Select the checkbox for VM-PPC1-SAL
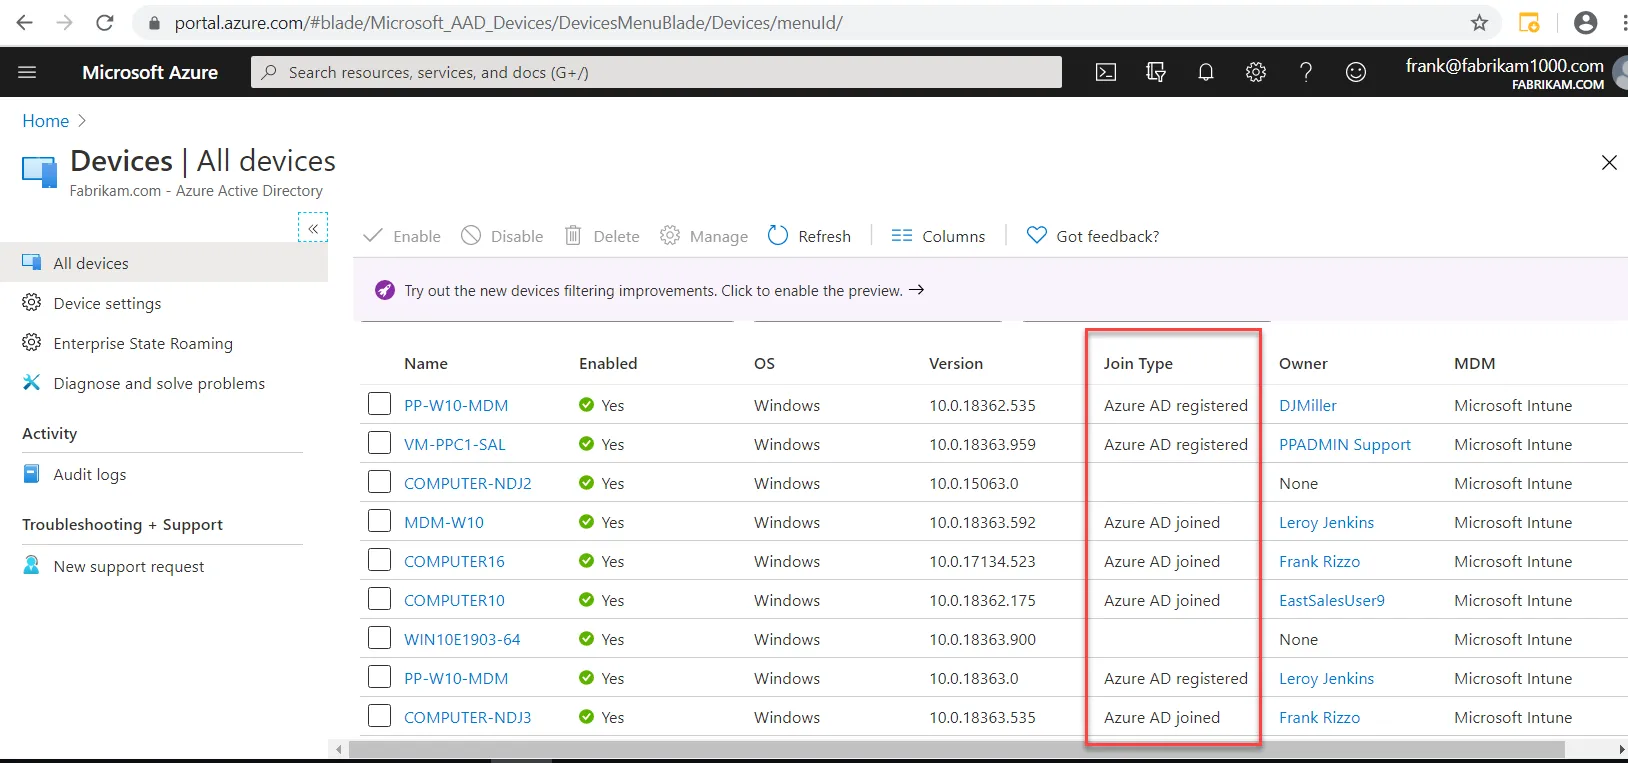1628x763 pixels. pyautogui.click(x=379, y=443)
